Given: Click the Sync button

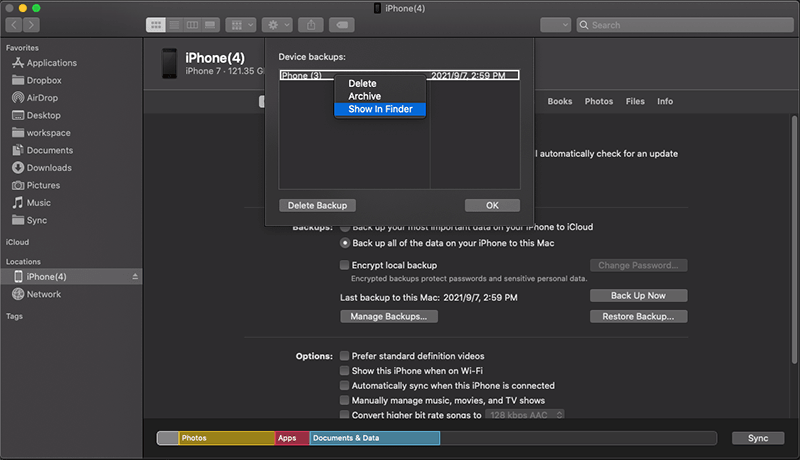Looking at the screenshot, I should pos(758,438).
